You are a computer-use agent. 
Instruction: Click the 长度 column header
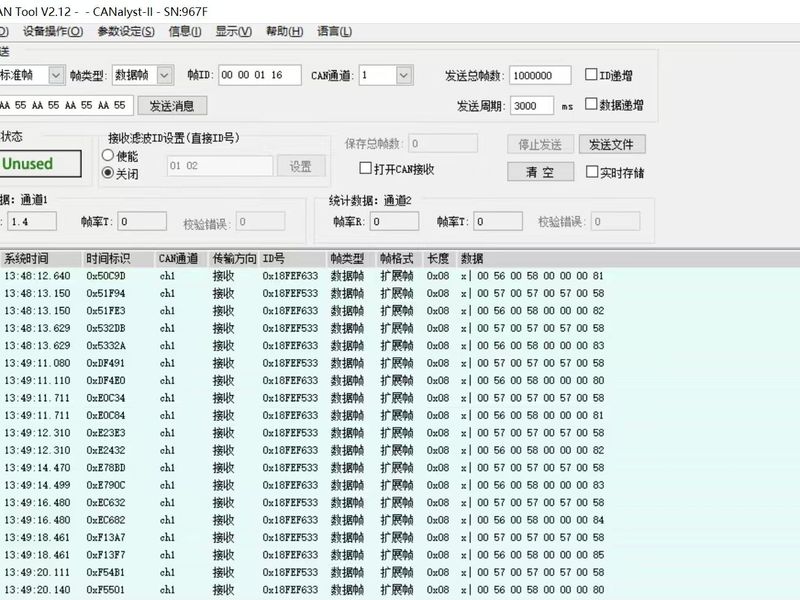pos(439,259)
